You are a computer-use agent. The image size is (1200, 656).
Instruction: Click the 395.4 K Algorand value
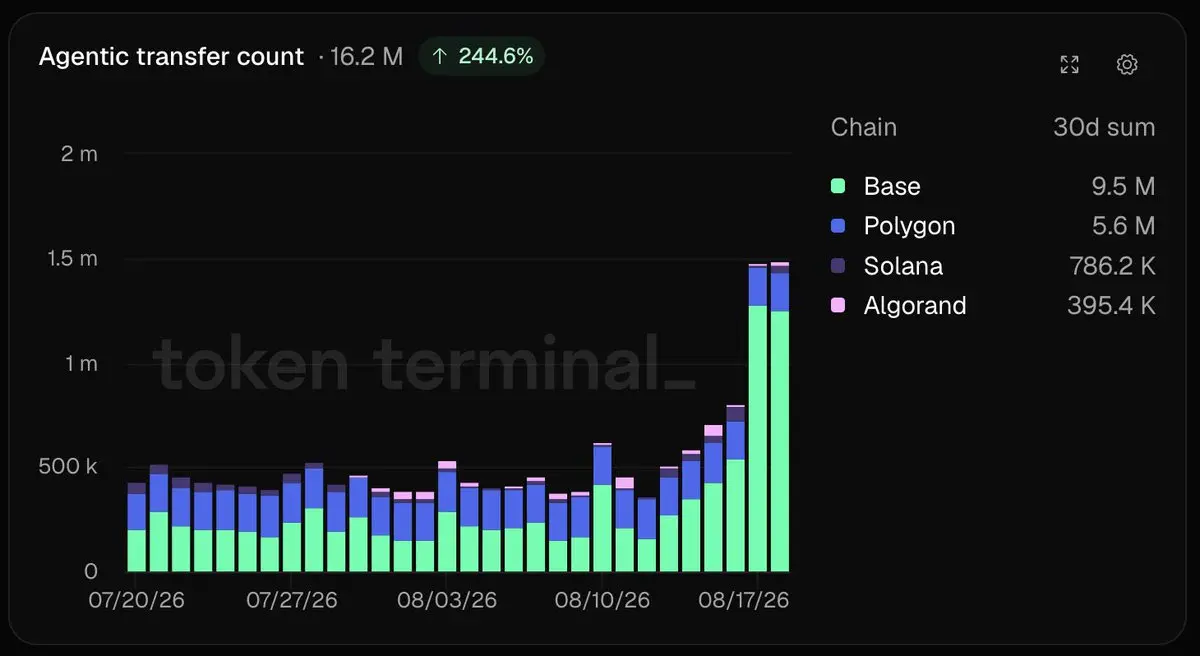1111,305
